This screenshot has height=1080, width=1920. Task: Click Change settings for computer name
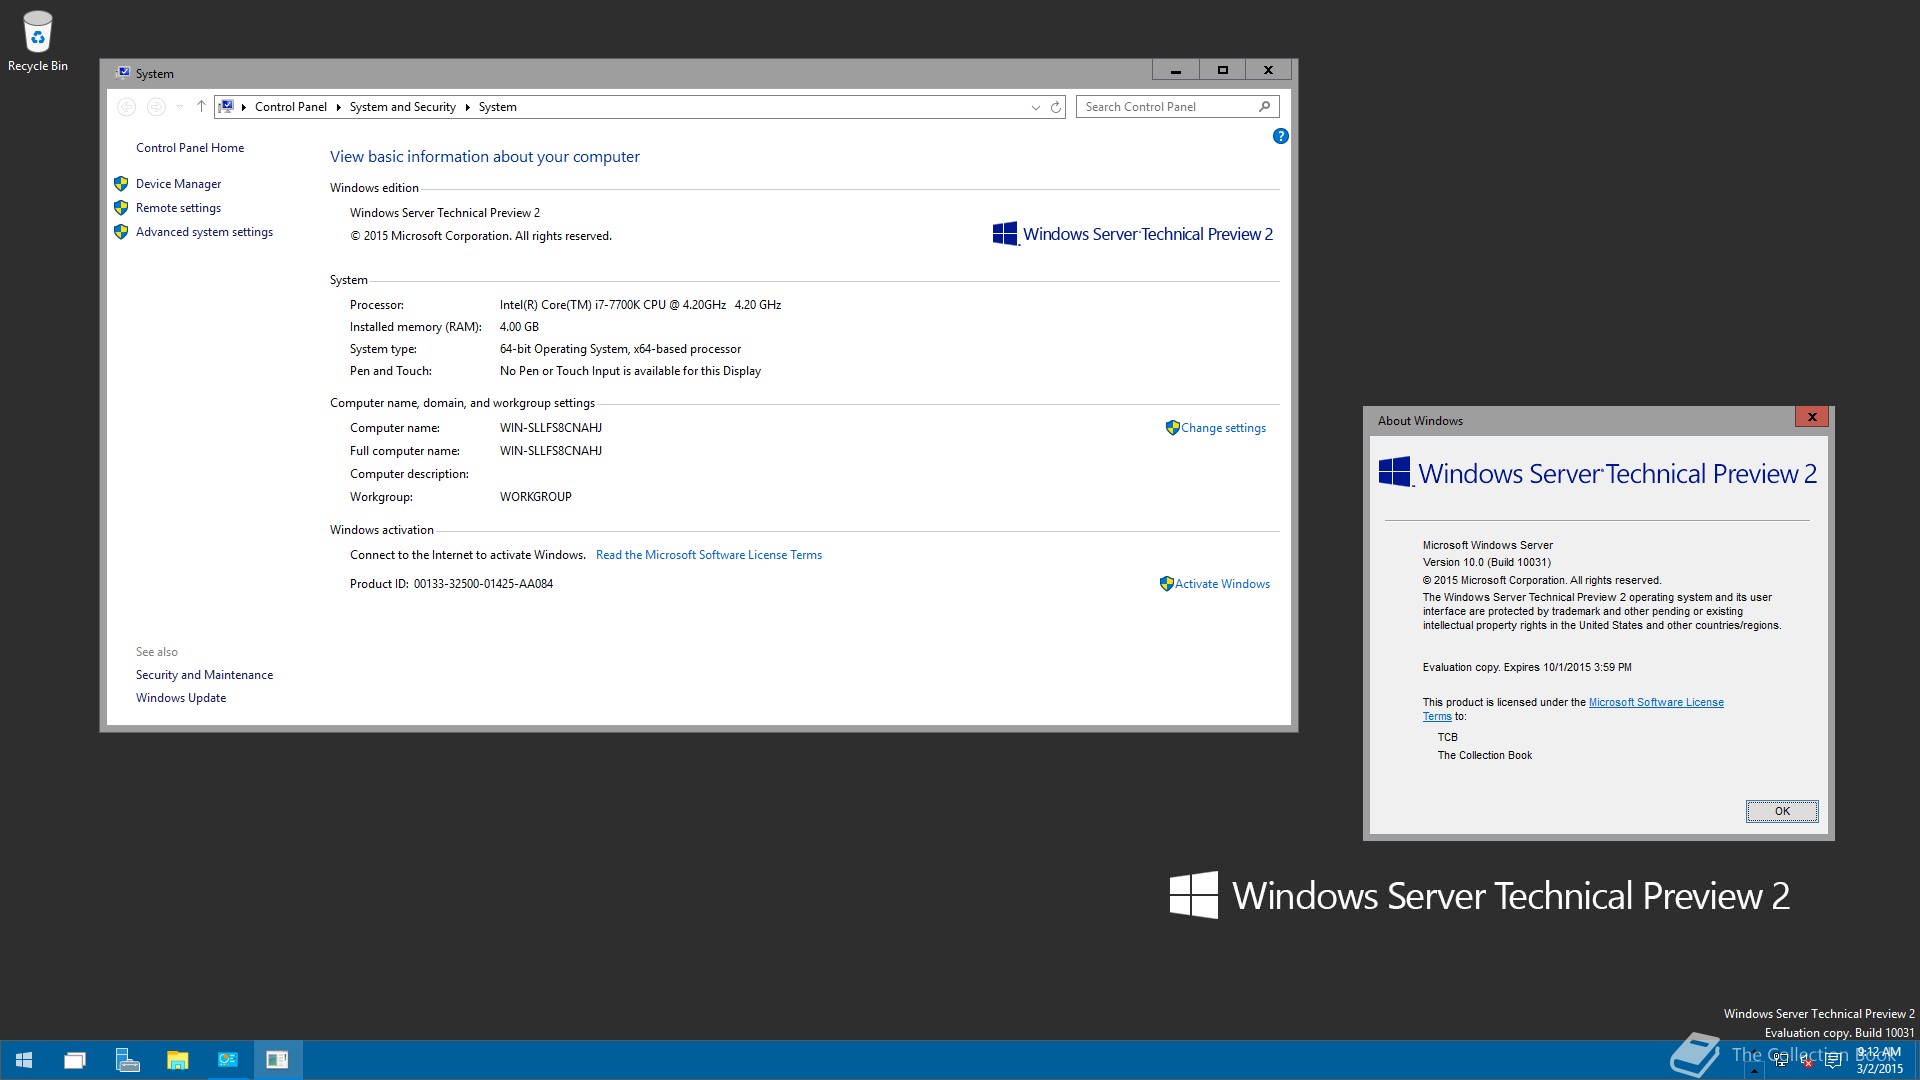tap(1223, 428)
